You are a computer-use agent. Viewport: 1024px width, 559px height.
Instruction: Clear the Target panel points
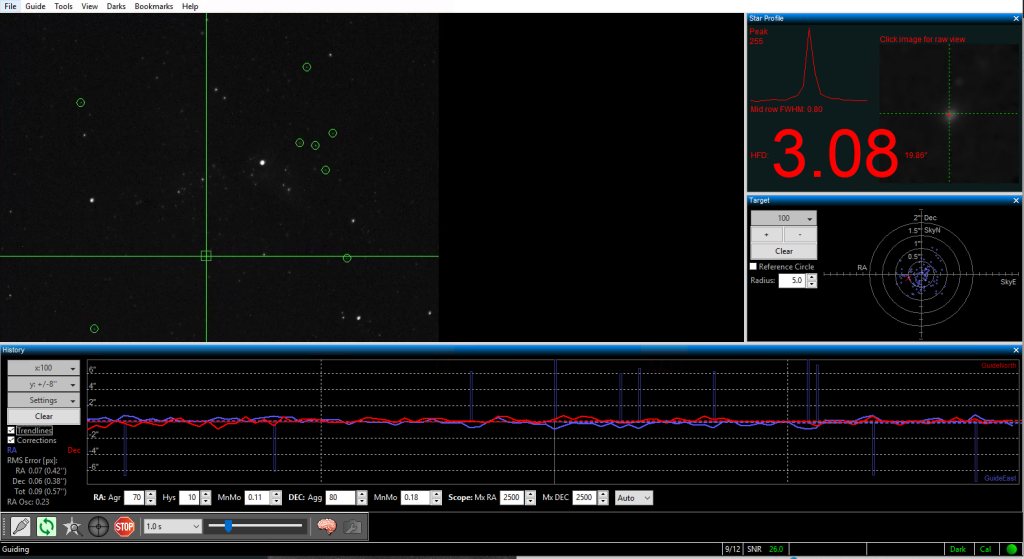coord(784,251)
